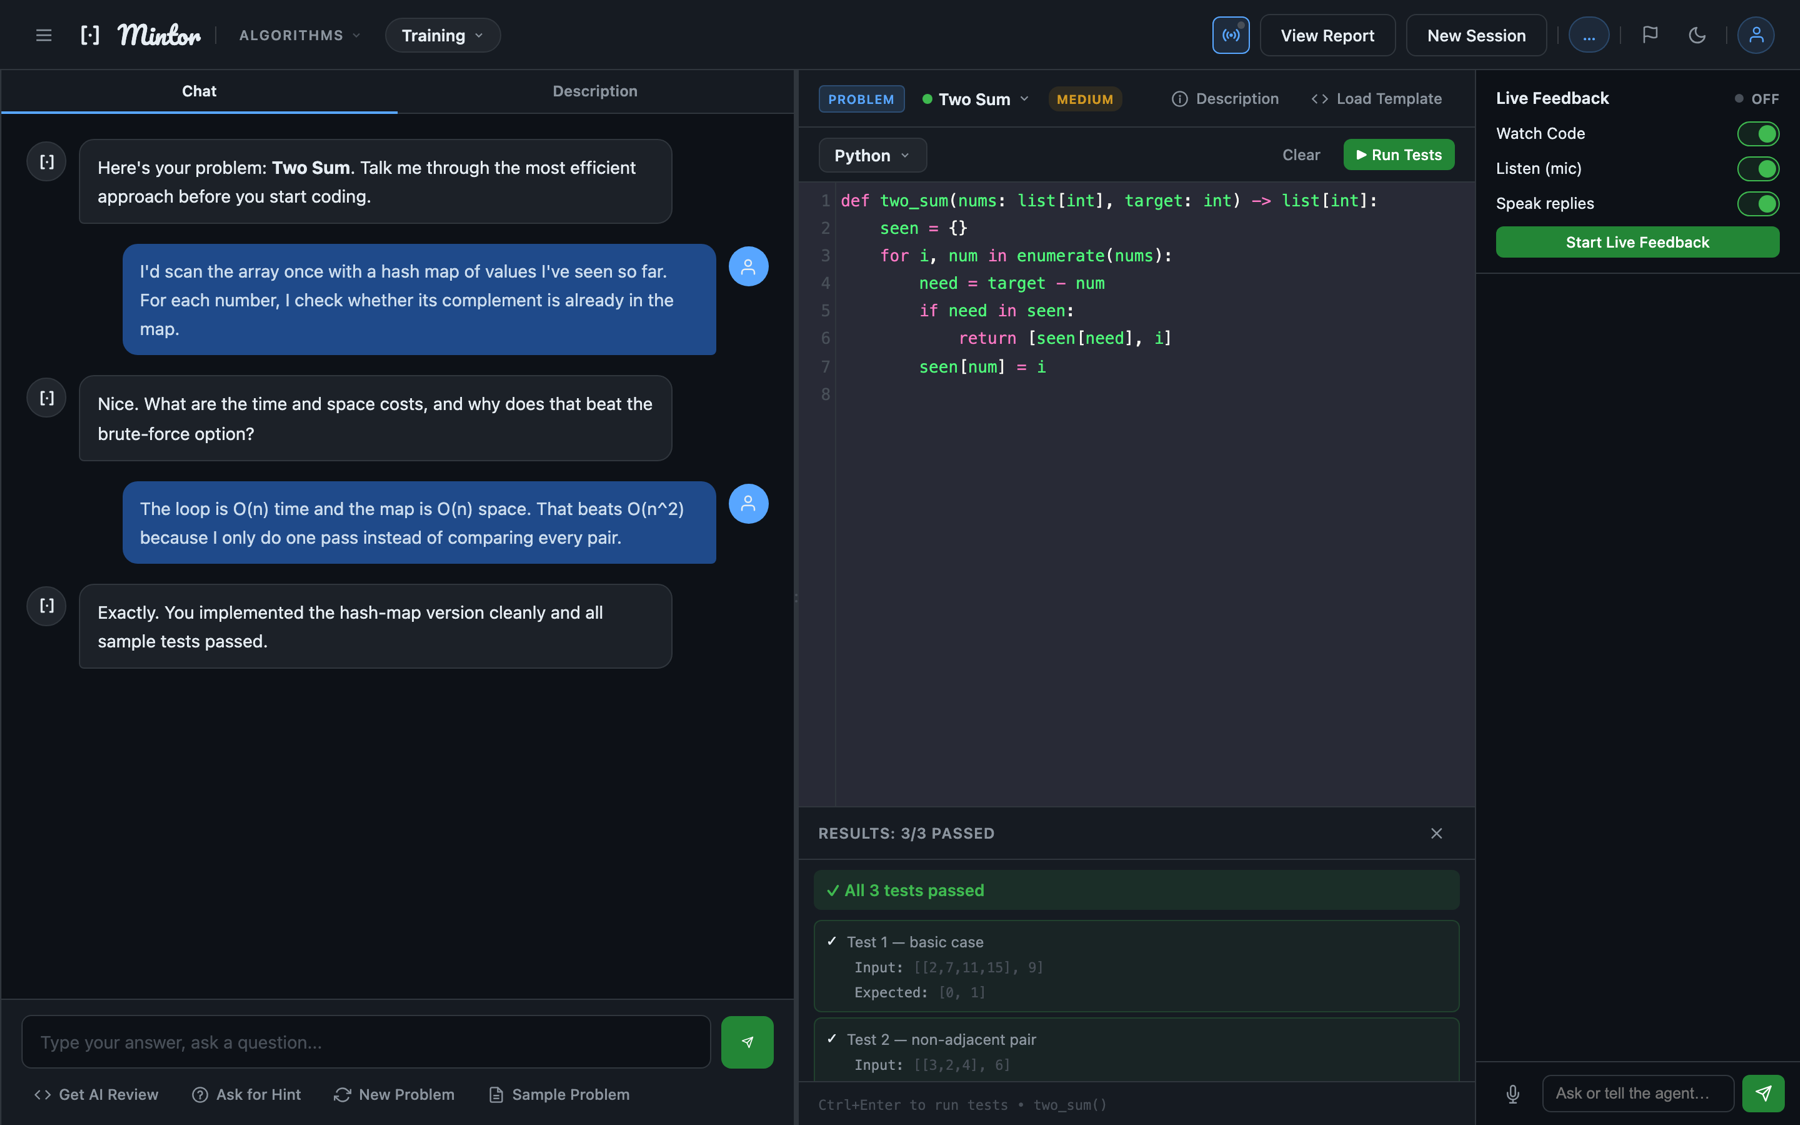Switch to the Chat tab

pyautogui.click(x=199, y=91)
